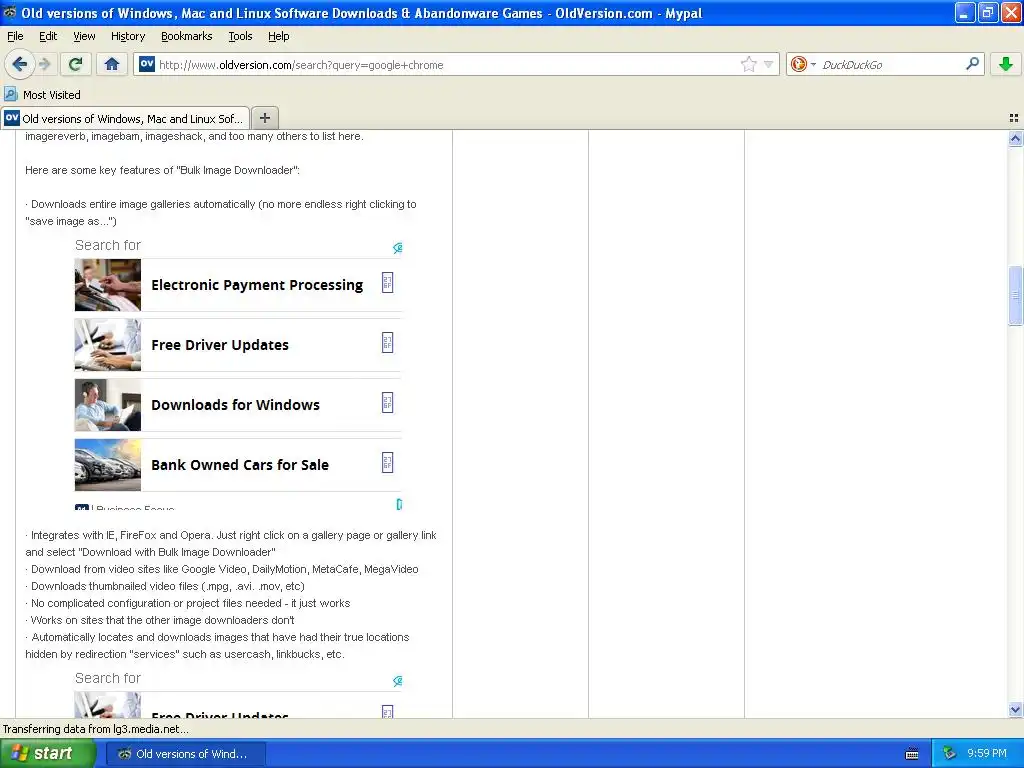Click the ad info icon by second Search for
This screenshot has height=768, width=1024.
pos(397,681)
